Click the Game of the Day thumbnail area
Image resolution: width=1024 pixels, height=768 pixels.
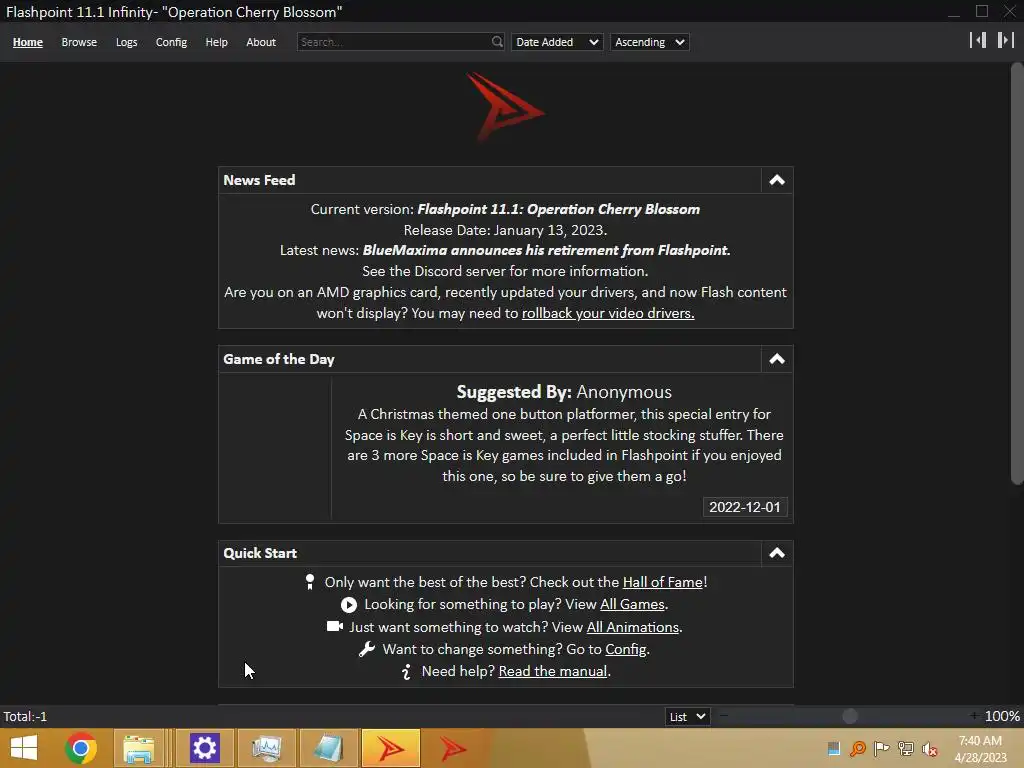point(276,449)
